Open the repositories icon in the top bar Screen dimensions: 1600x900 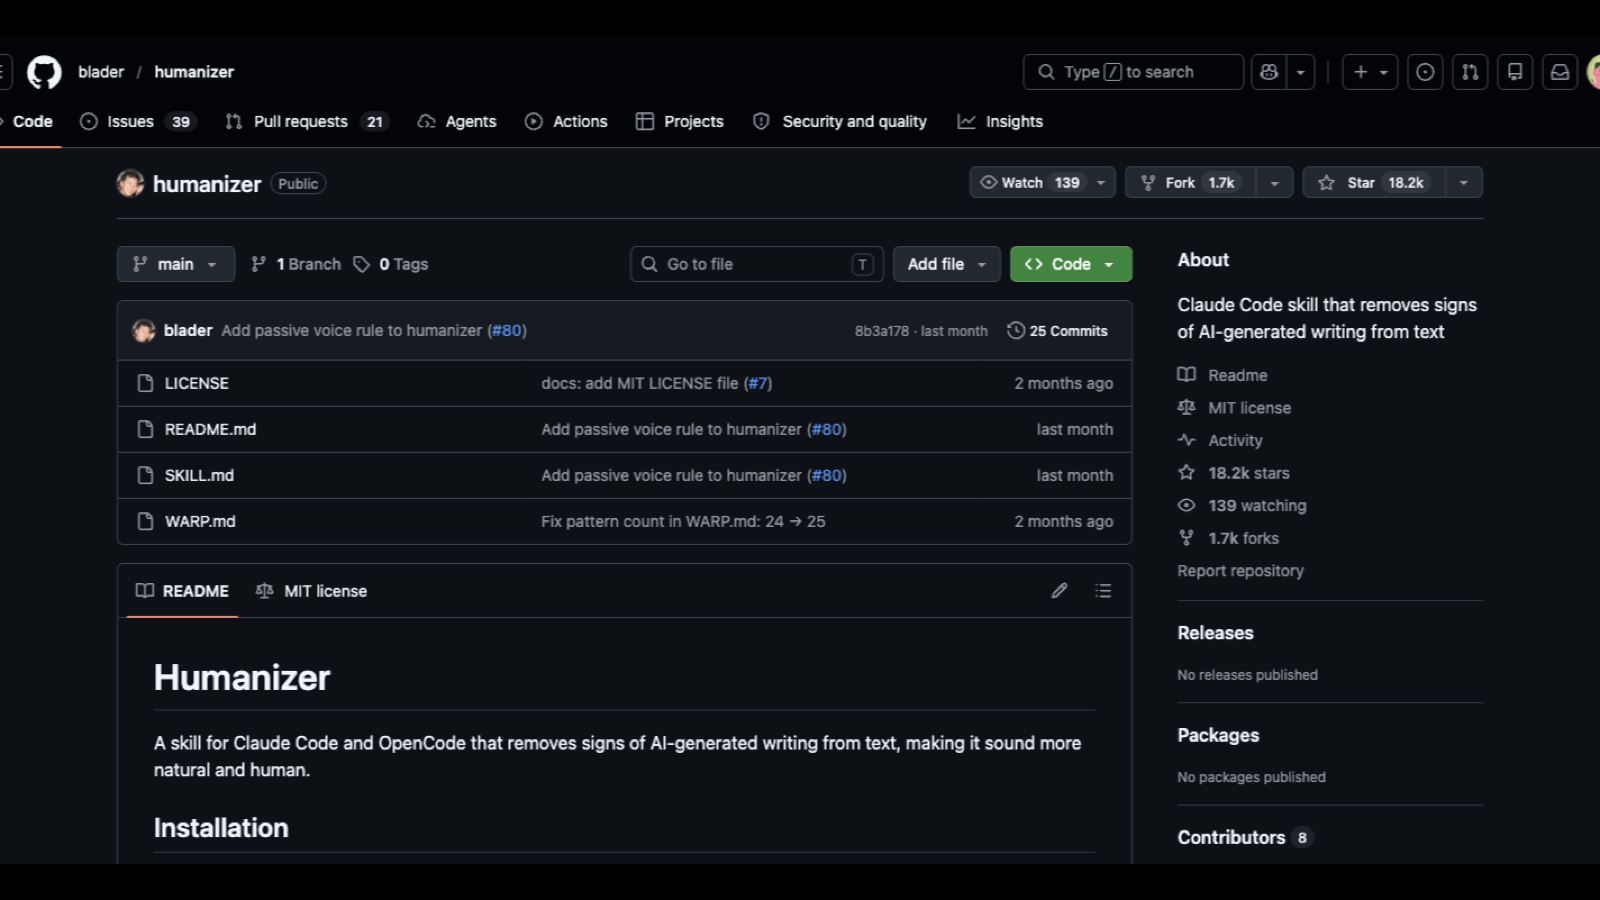(x=1515, y=72)
